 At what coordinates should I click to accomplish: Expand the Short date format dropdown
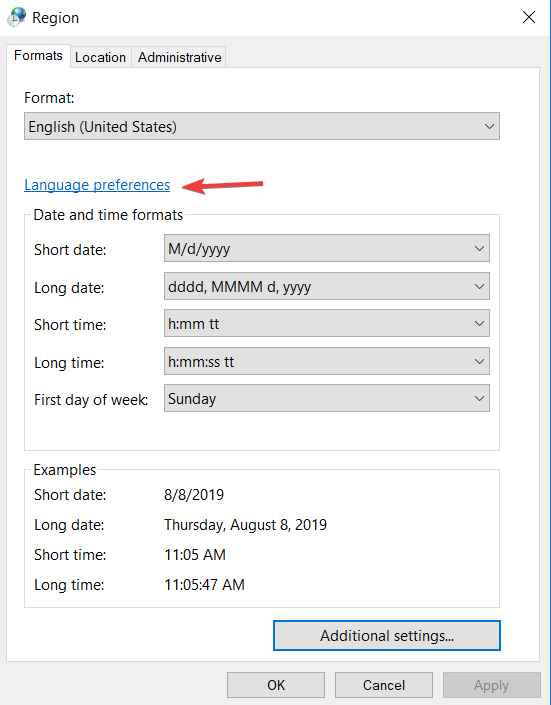(327, 248)
